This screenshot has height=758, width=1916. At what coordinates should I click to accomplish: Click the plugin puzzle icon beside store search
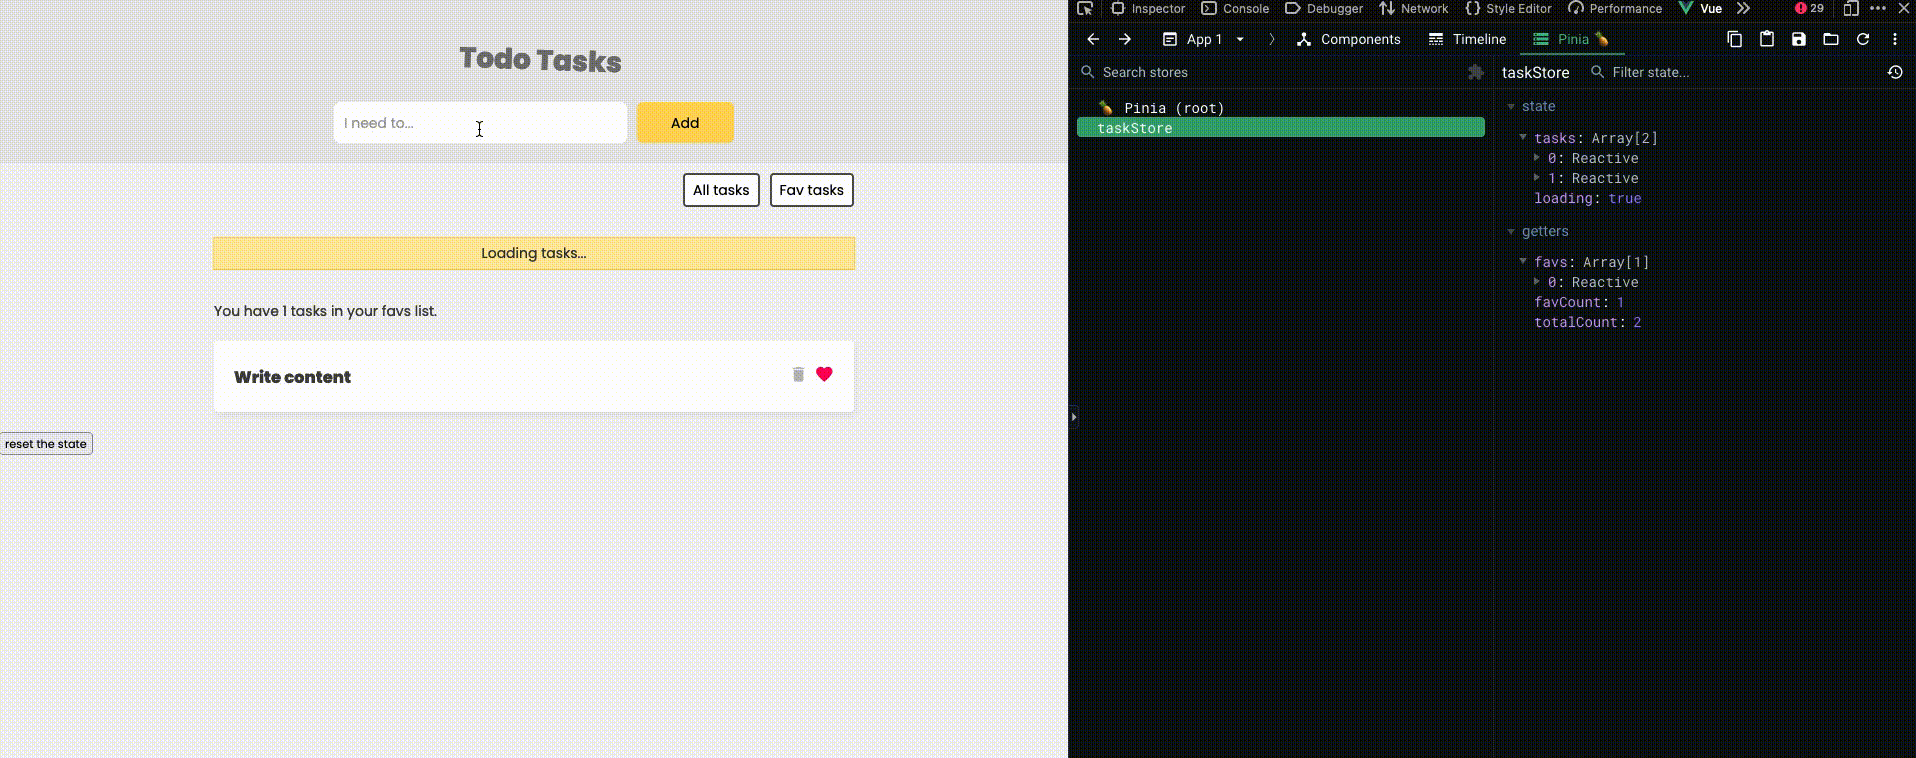(1475, 72)
